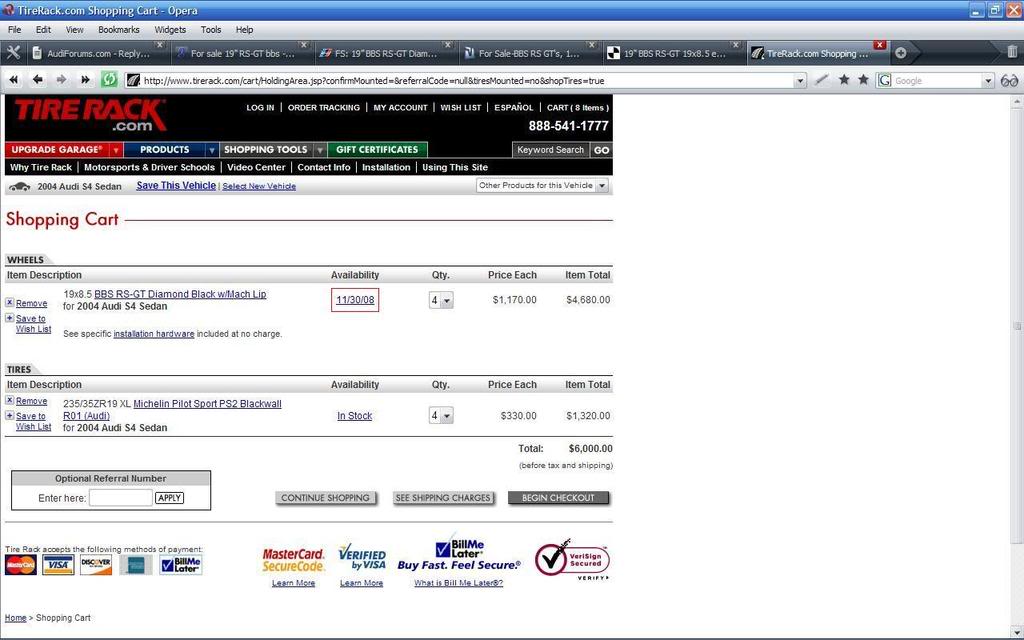The image size is (1024, 640).
Task: Click the referral number Enter here field
Action: point(120,497)
